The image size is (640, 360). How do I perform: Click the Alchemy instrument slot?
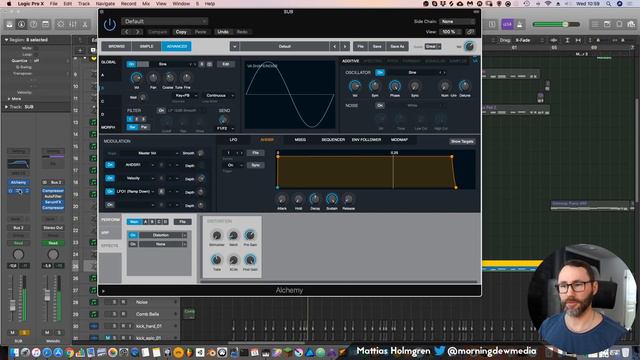18,182
